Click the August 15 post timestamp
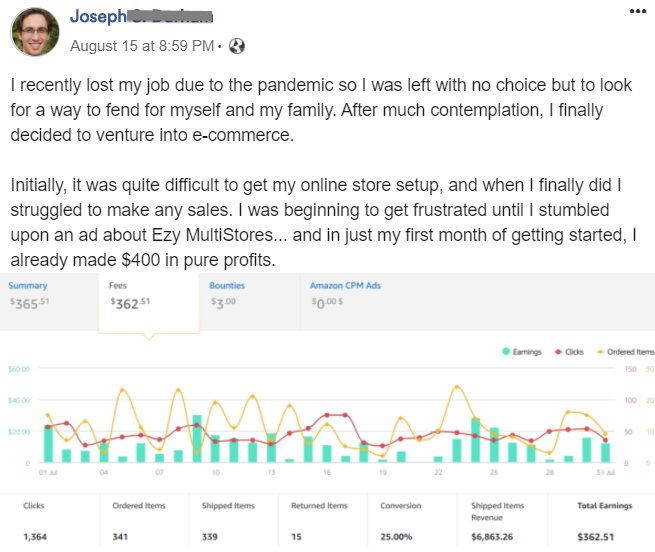The width and height of the screenshot is (655, 552). click(x=142, y=46)
